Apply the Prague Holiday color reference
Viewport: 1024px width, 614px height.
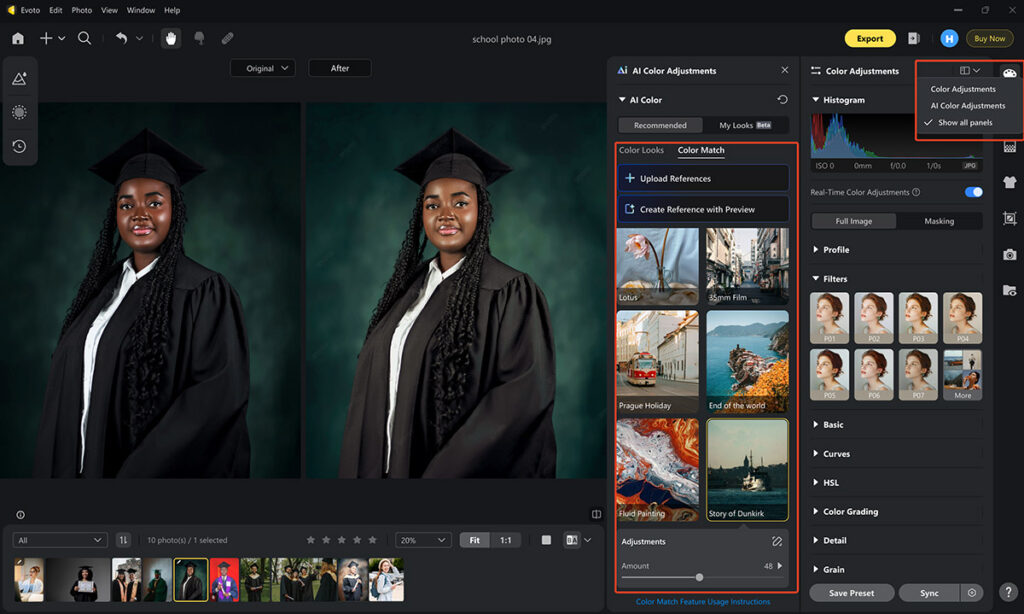tap(657, 361)
